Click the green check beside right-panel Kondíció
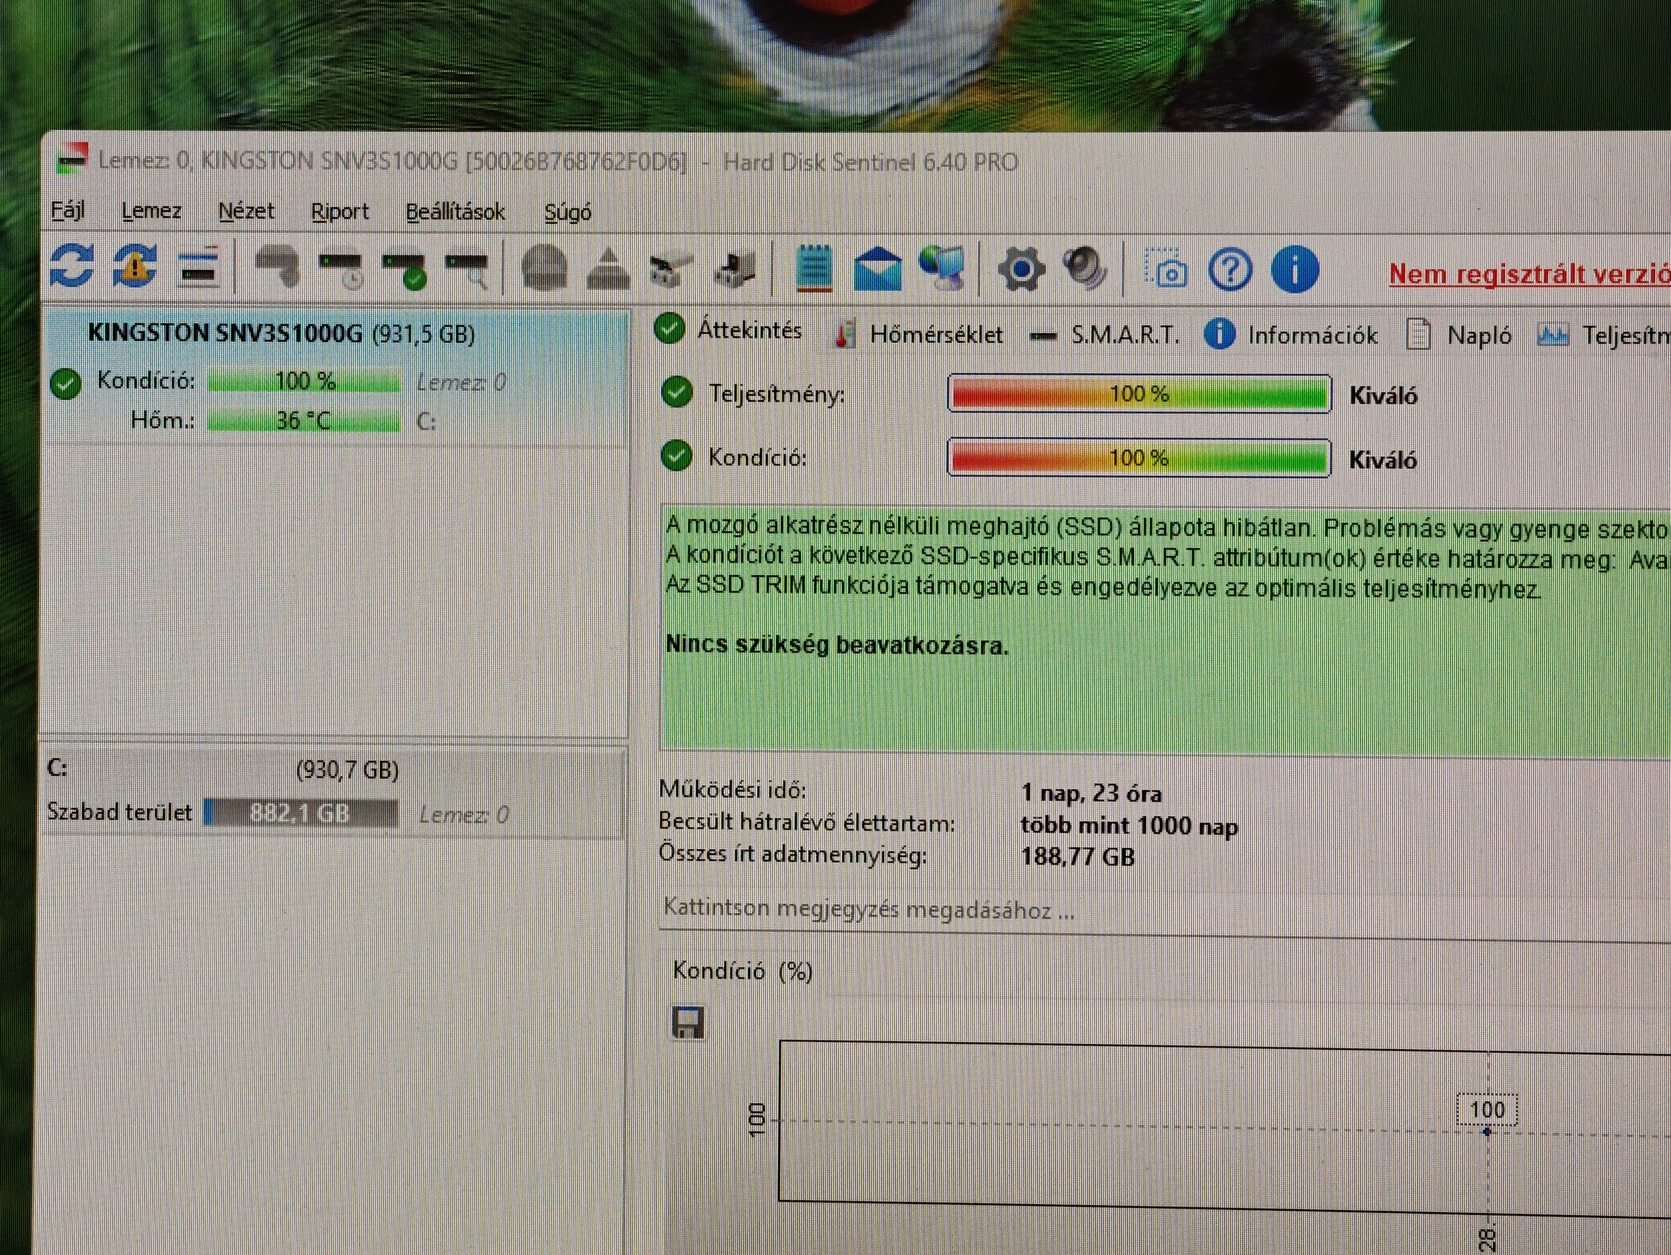Screen dimensions: 1671x1255 (677, 457)
